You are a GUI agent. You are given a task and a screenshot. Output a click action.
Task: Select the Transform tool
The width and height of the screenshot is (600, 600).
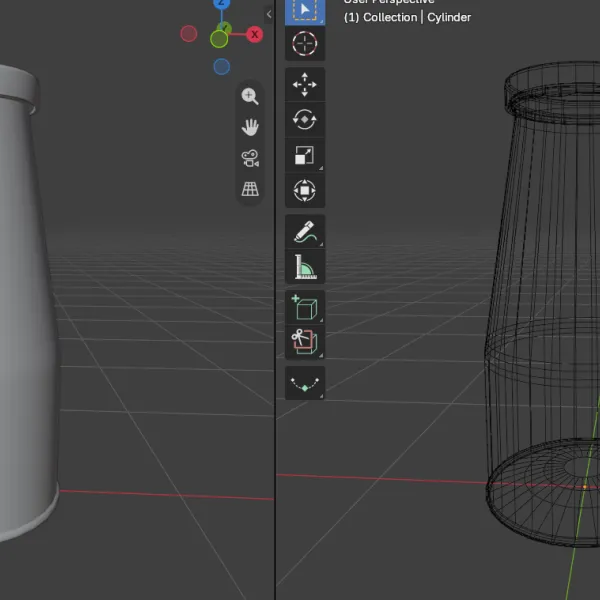point(305,190)
